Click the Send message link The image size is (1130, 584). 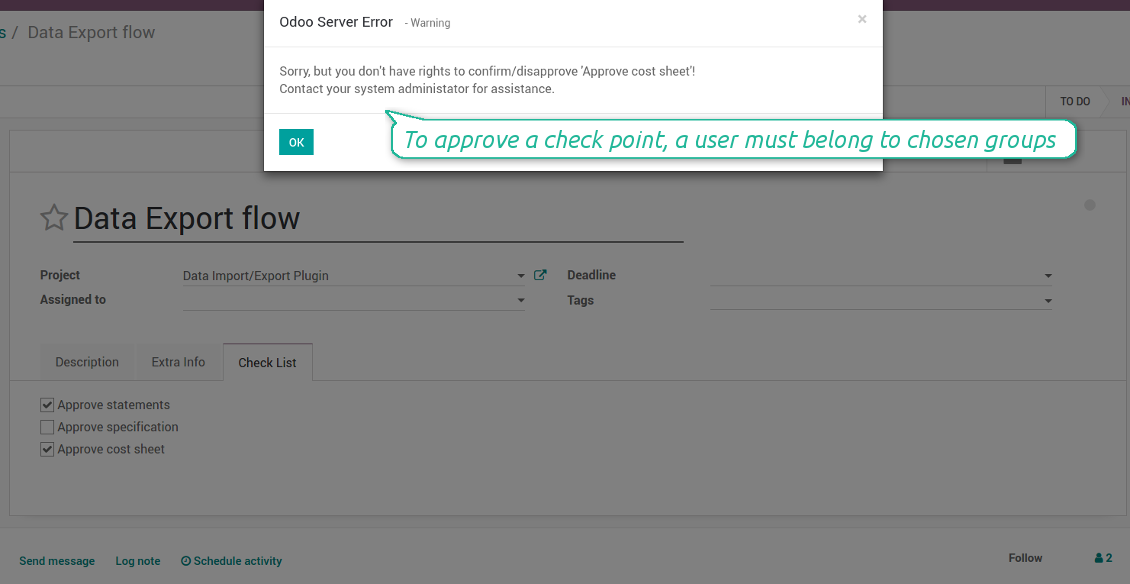tap(57, 561)
